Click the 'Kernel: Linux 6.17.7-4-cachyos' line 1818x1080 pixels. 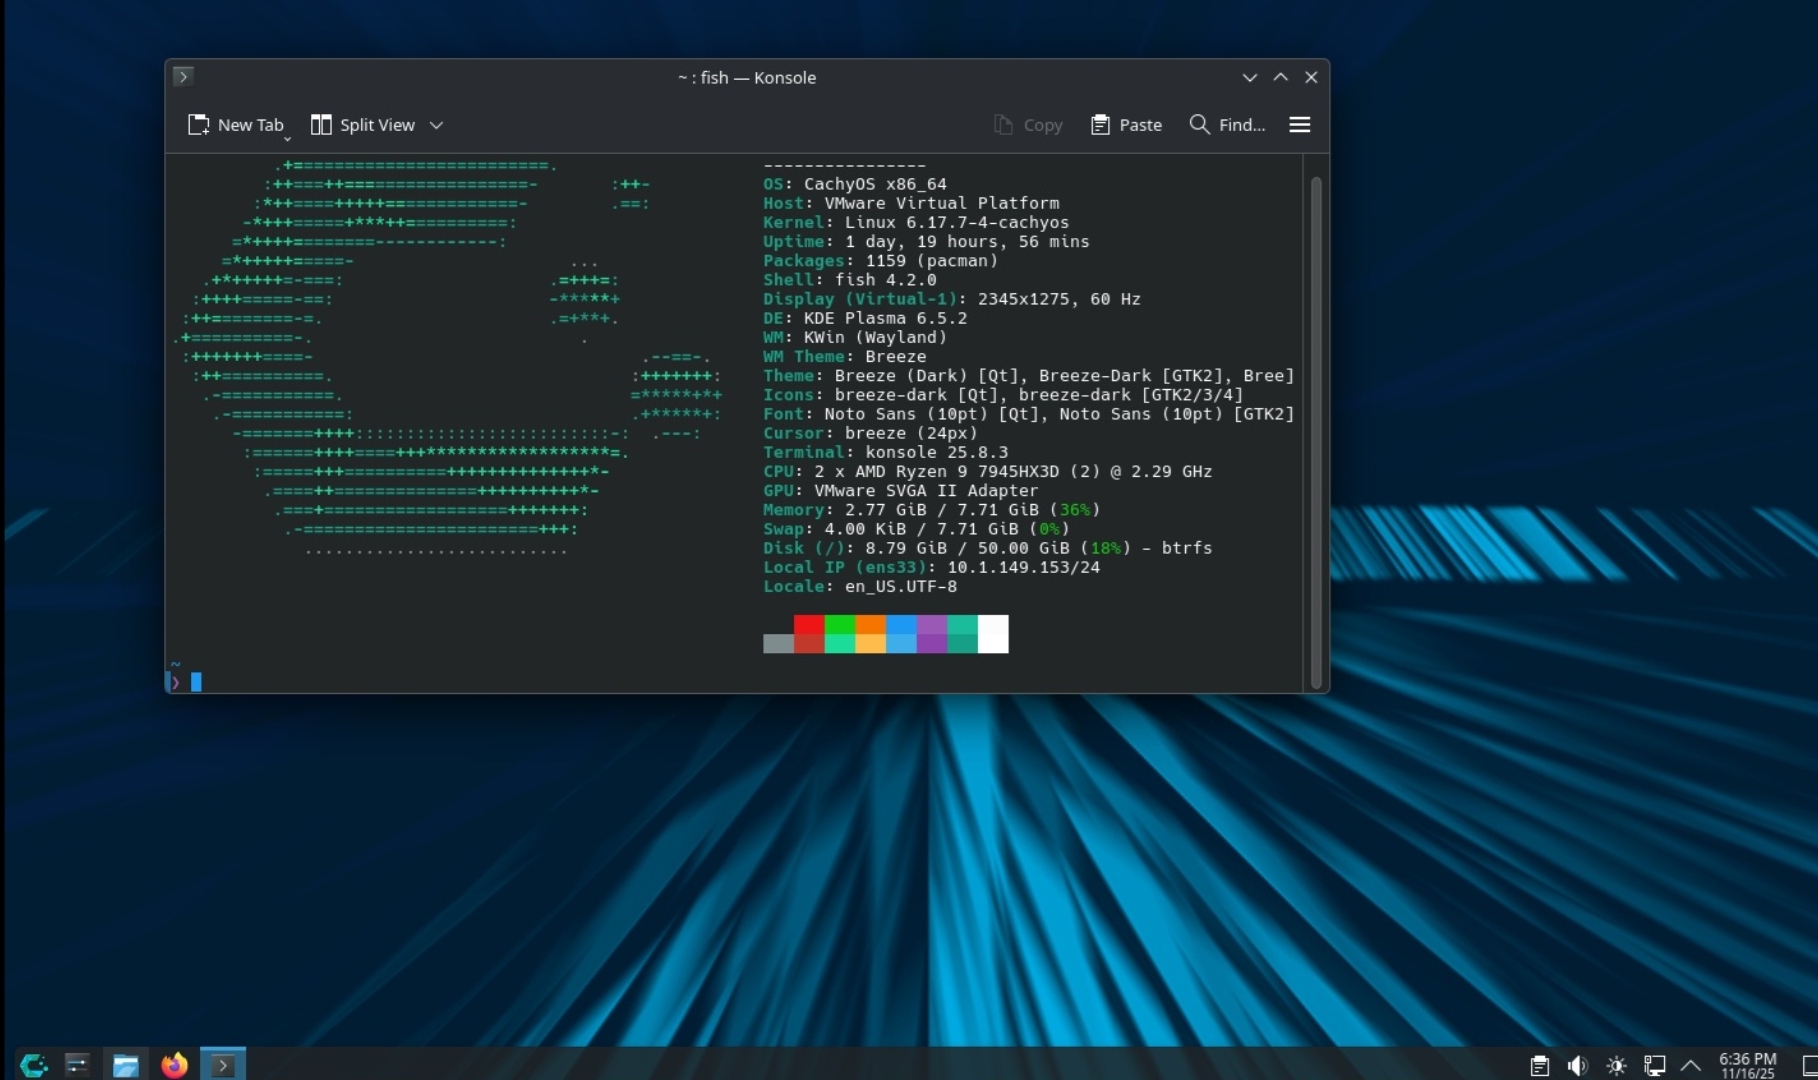(x=916, y=222)
